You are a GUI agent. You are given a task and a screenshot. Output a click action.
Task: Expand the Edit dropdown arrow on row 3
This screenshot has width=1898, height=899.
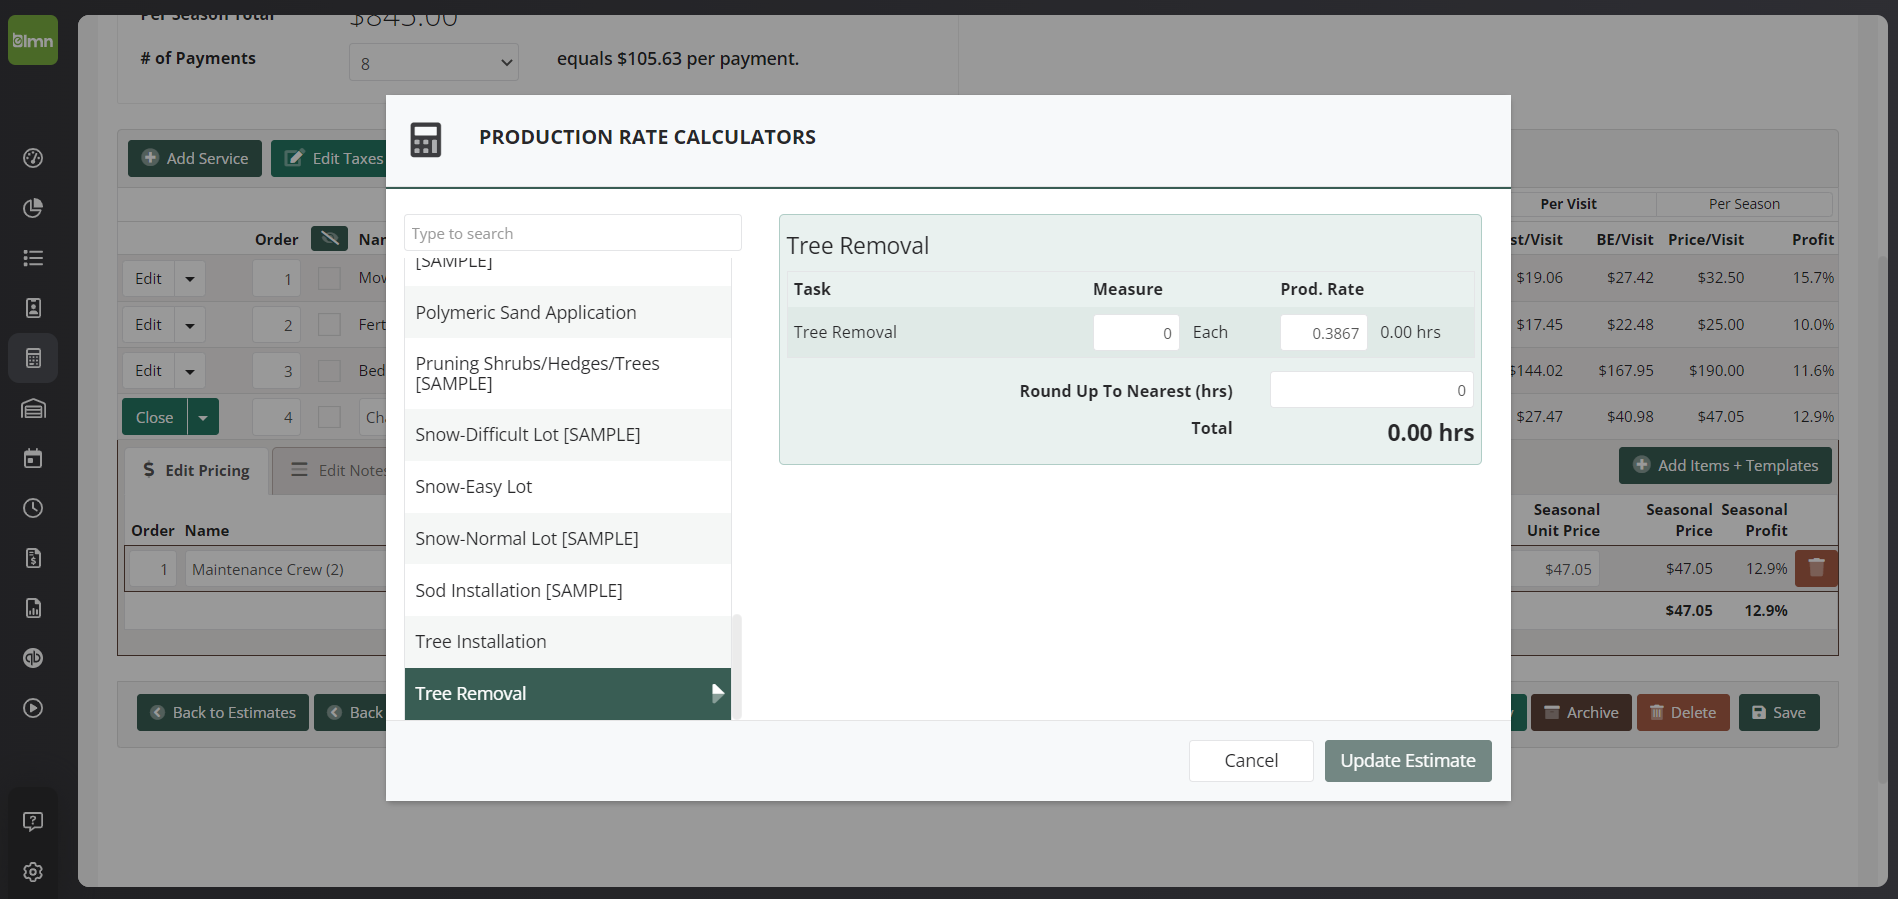click(190, 370)
